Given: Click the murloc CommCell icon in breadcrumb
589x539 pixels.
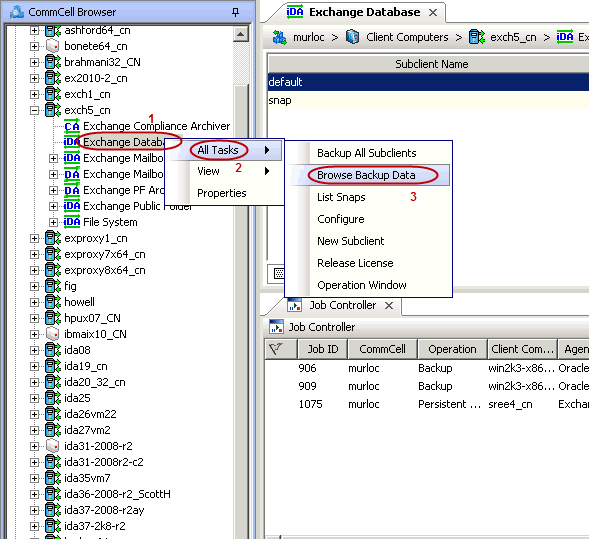Looking at the screenshot, I should point(279,37).
